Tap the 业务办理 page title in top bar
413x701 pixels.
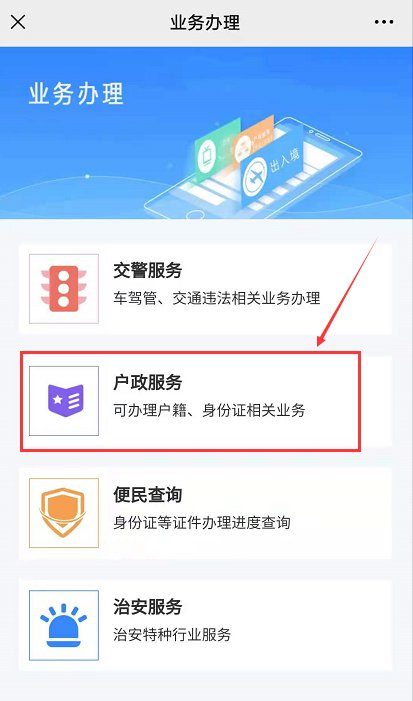(205, 22)
